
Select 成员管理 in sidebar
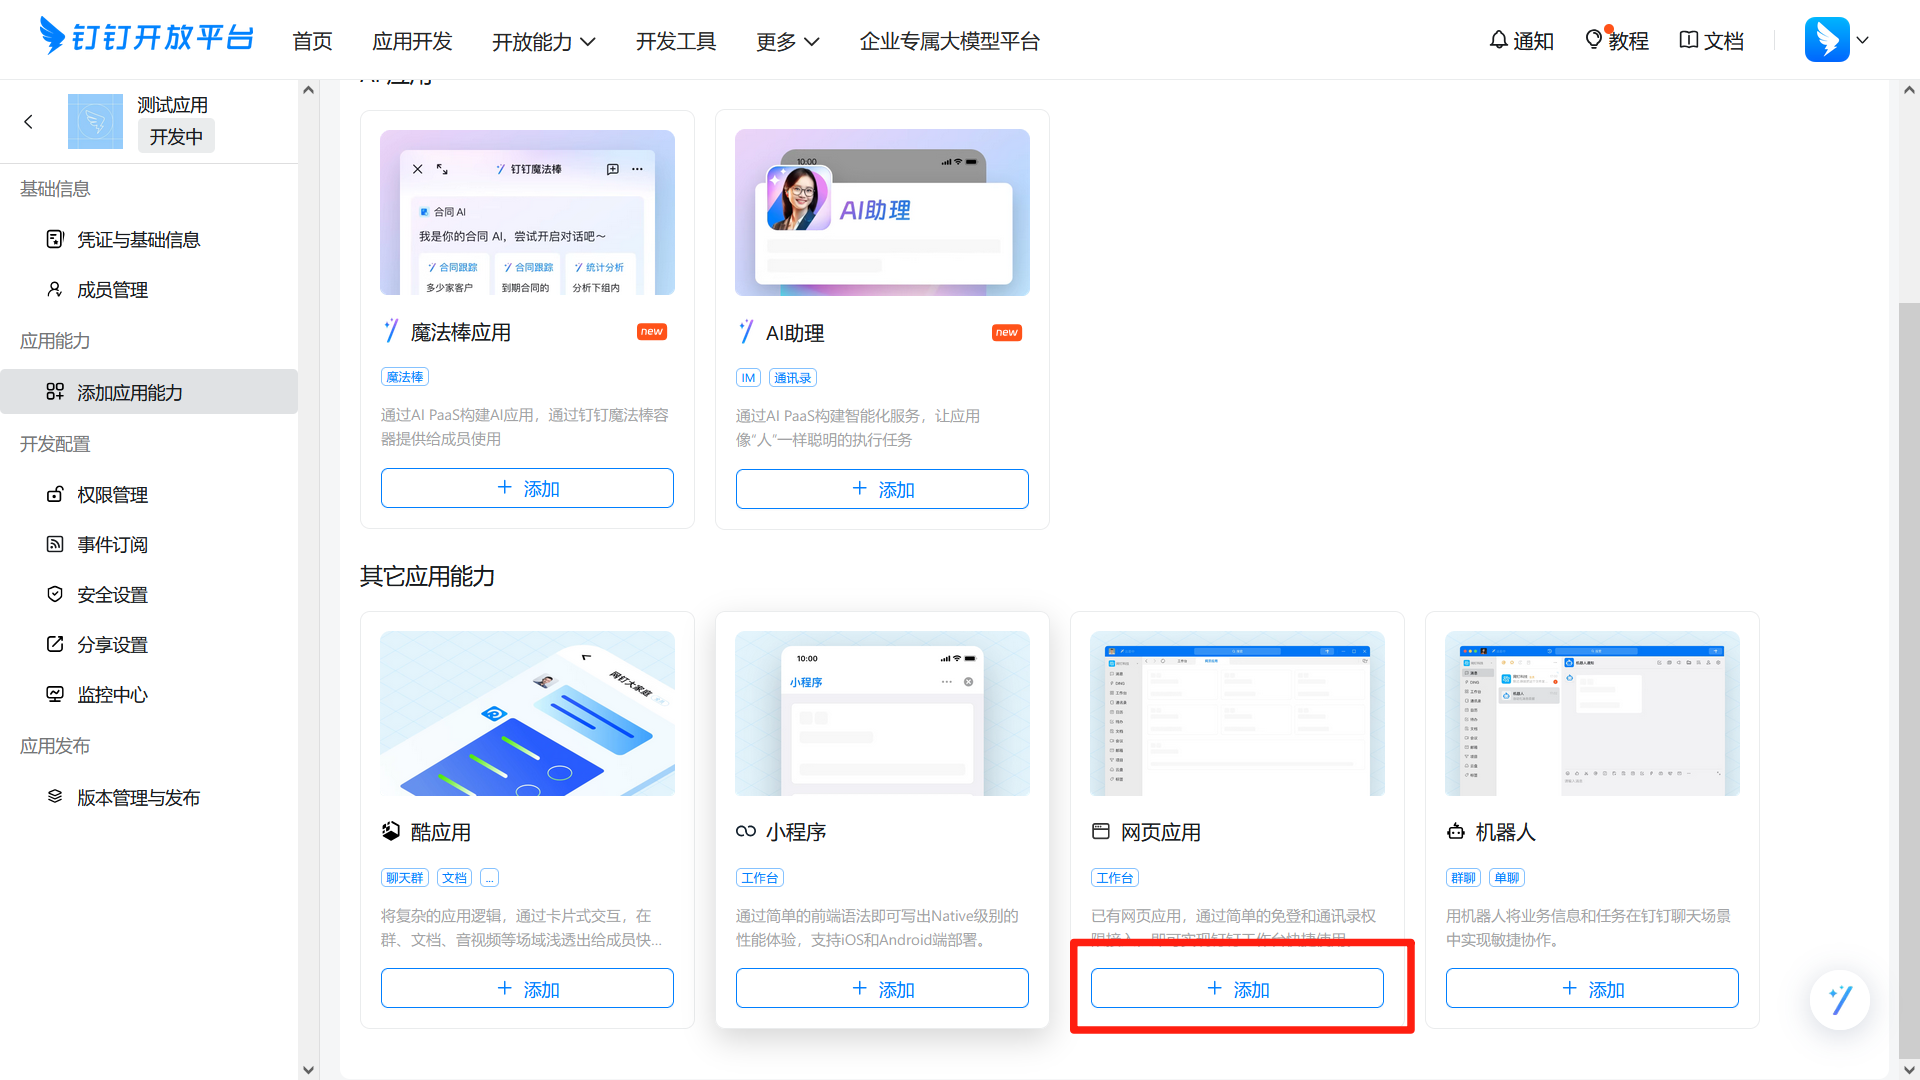[149, 289]
